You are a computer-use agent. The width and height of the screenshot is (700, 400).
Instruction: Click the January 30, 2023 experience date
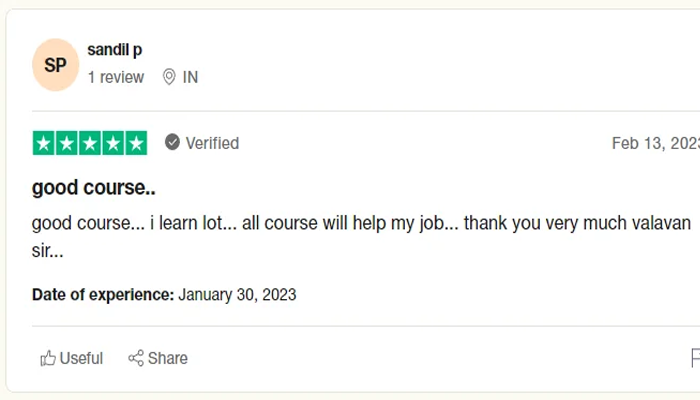(x=237, y=295)
